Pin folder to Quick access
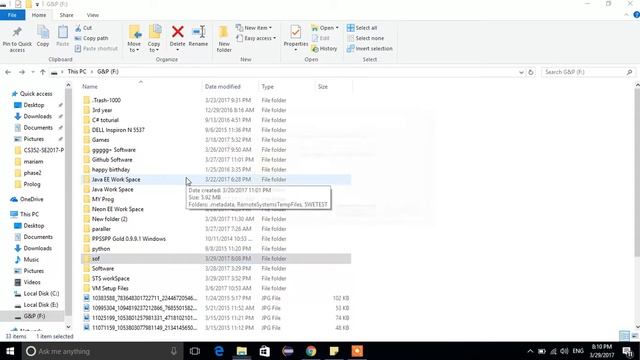The image size is (640, 360). [x=17, y=39]
